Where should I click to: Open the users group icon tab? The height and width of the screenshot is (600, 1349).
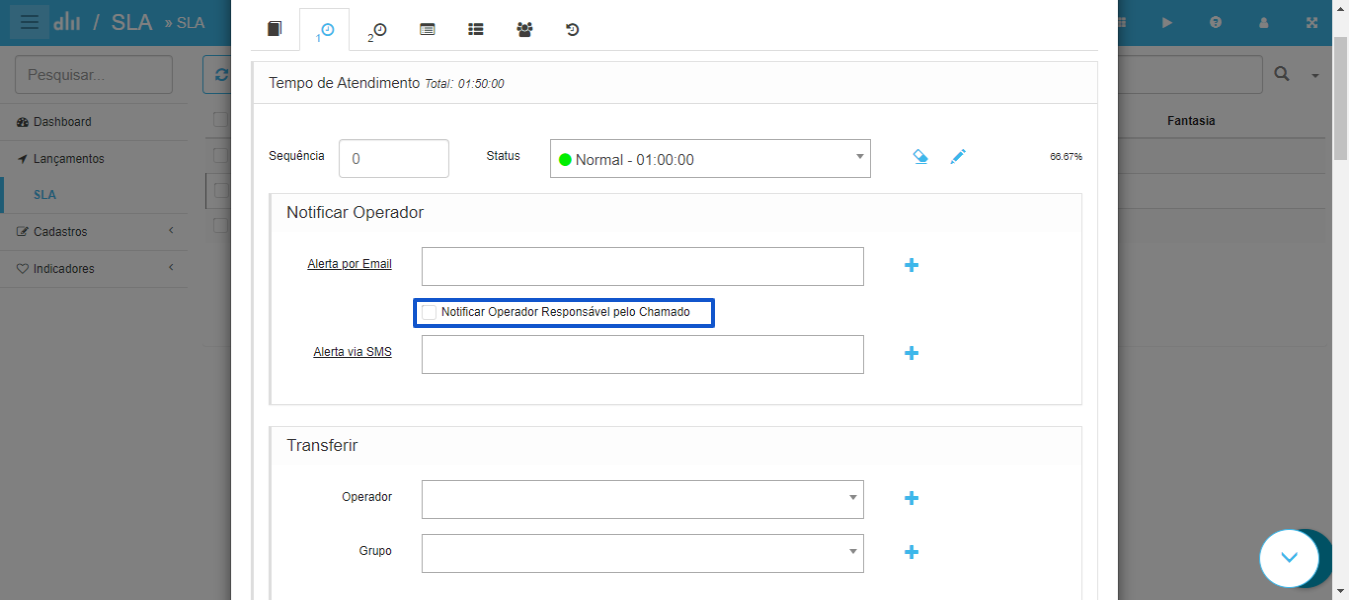[525, 30]
